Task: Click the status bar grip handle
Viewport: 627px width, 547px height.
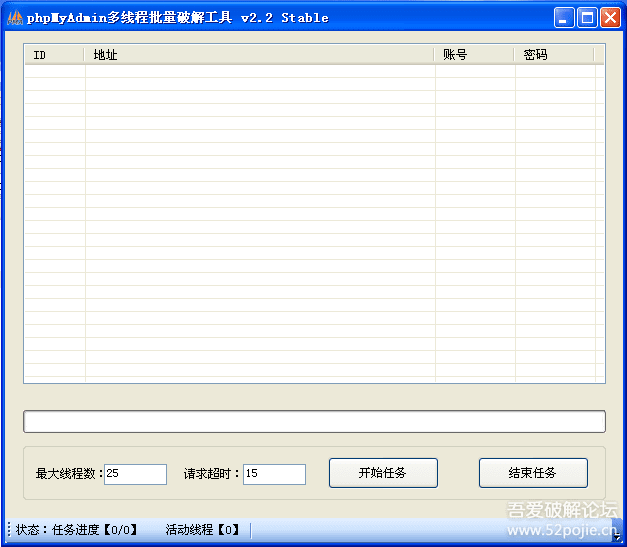Action: tap(9, 529)
